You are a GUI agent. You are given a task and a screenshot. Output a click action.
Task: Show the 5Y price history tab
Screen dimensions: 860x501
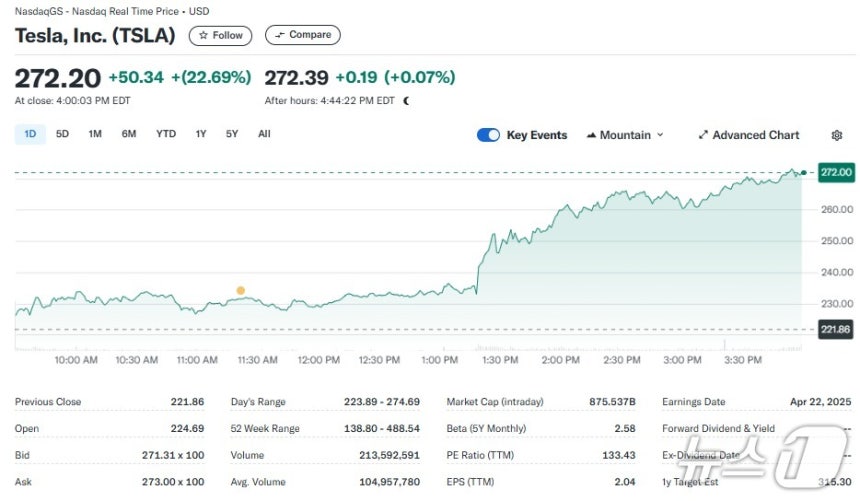[232, 134]
